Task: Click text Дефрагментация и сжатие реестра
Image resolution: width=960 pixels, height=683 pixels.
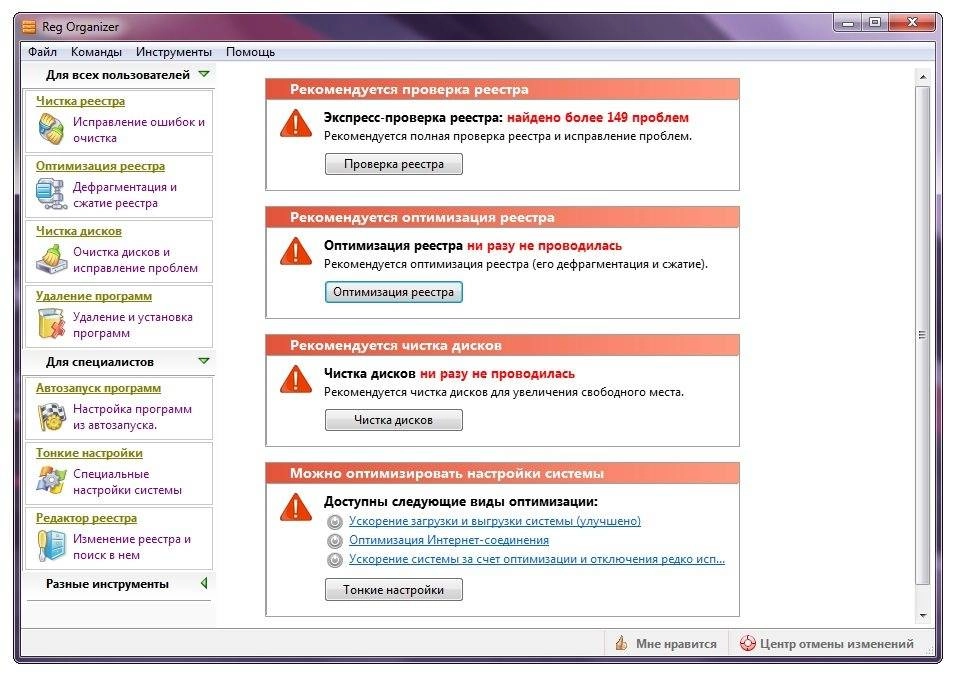Action: pyautogui.click(x=125, y=195)
